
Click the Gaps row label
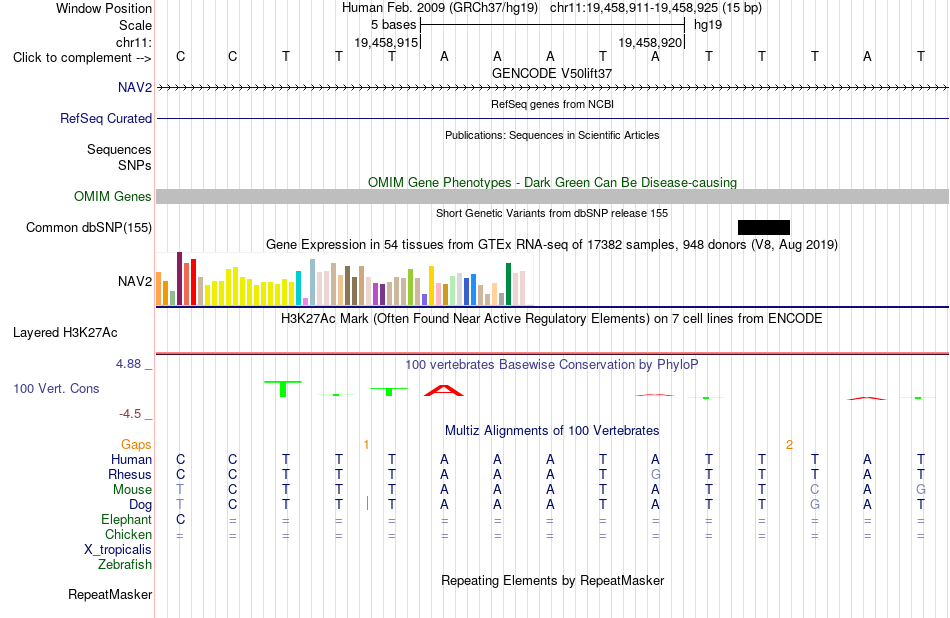(136, 445)
